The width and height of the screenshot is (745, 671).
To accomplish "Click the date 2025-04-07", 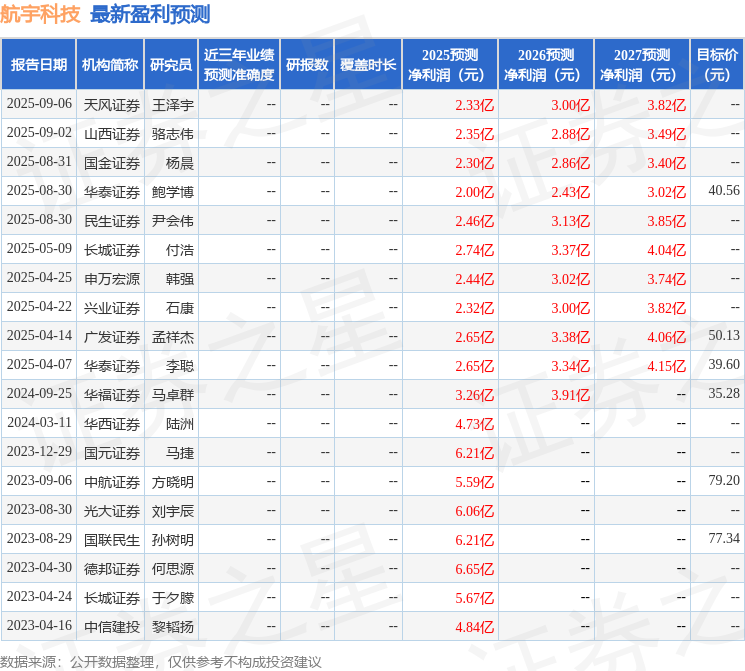I will pyautogui.click(x=39, y=365).
